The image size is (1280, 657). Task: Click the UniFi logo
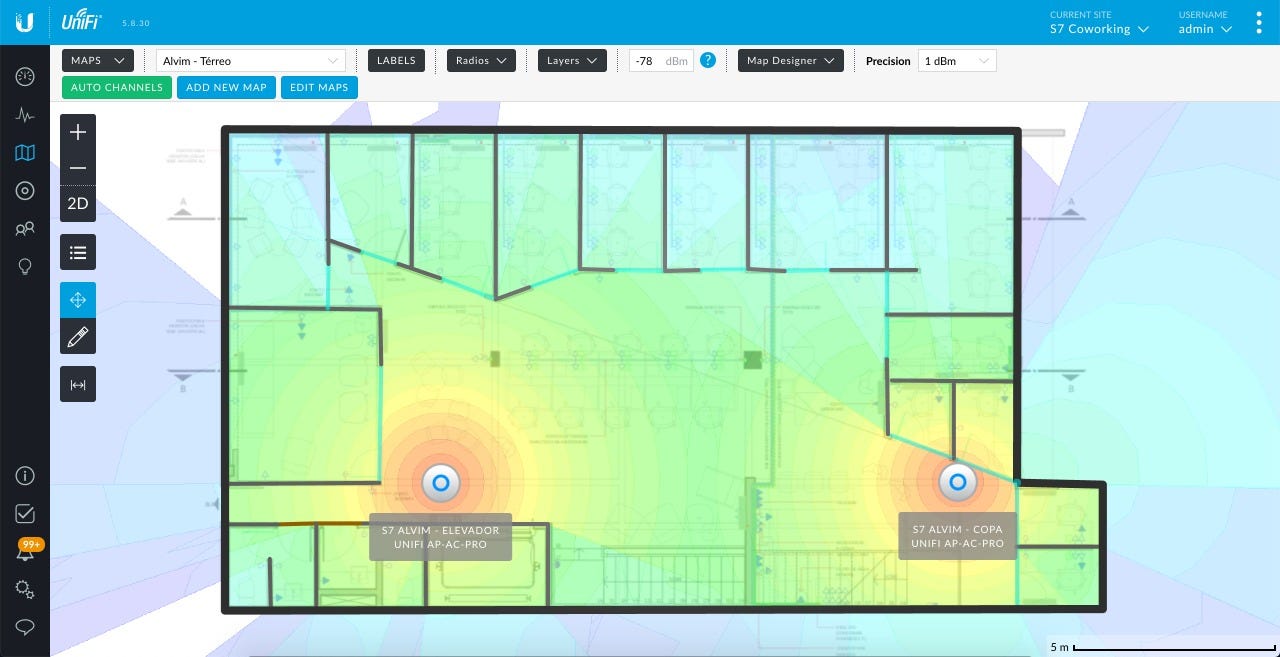point(84,21)
